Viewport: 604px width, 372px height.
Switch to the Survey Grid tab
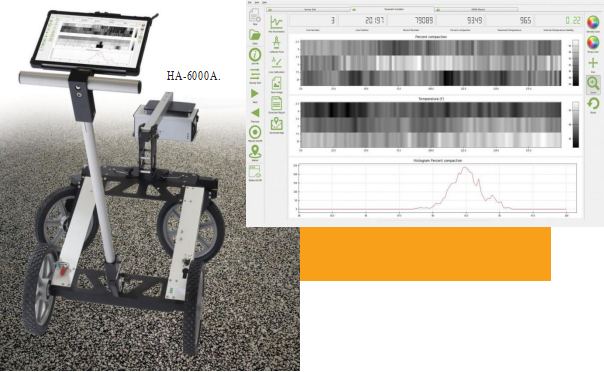(309, 9)
